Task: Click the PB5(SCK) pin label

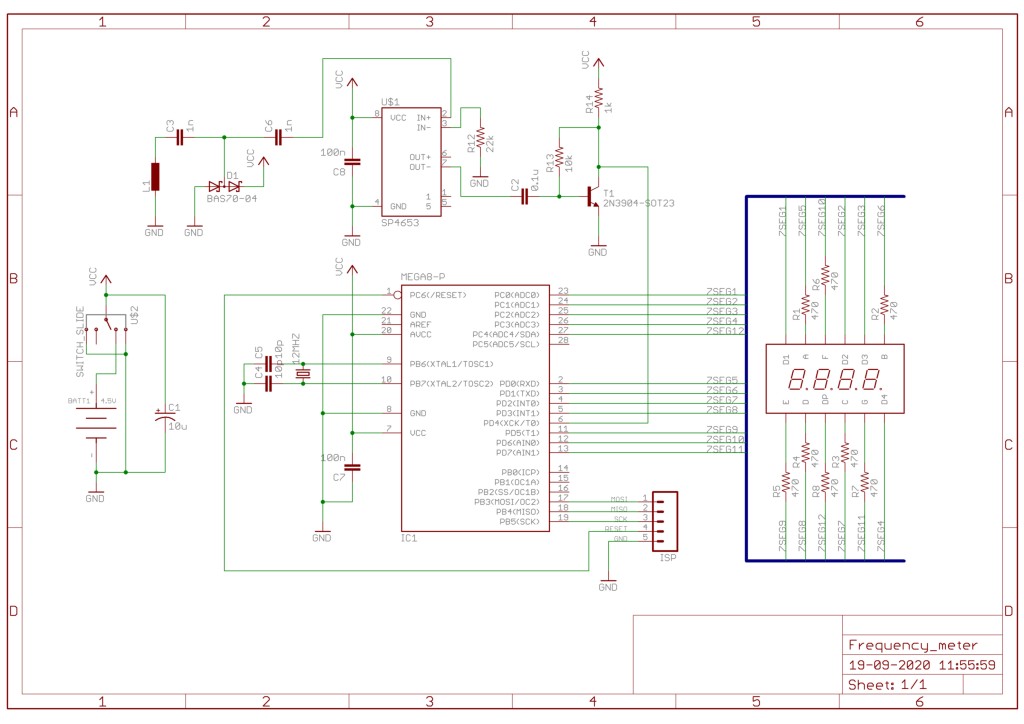Action: pyautogui.click(x=520, y=522)
